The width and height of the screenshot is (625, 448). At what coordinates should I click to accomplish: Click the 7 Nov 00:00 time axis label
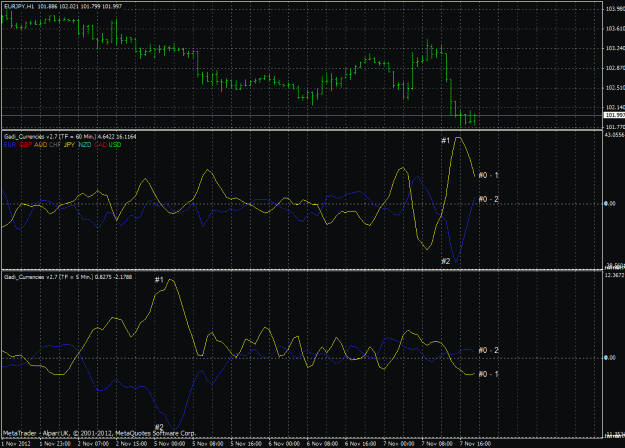click(399, 444)
